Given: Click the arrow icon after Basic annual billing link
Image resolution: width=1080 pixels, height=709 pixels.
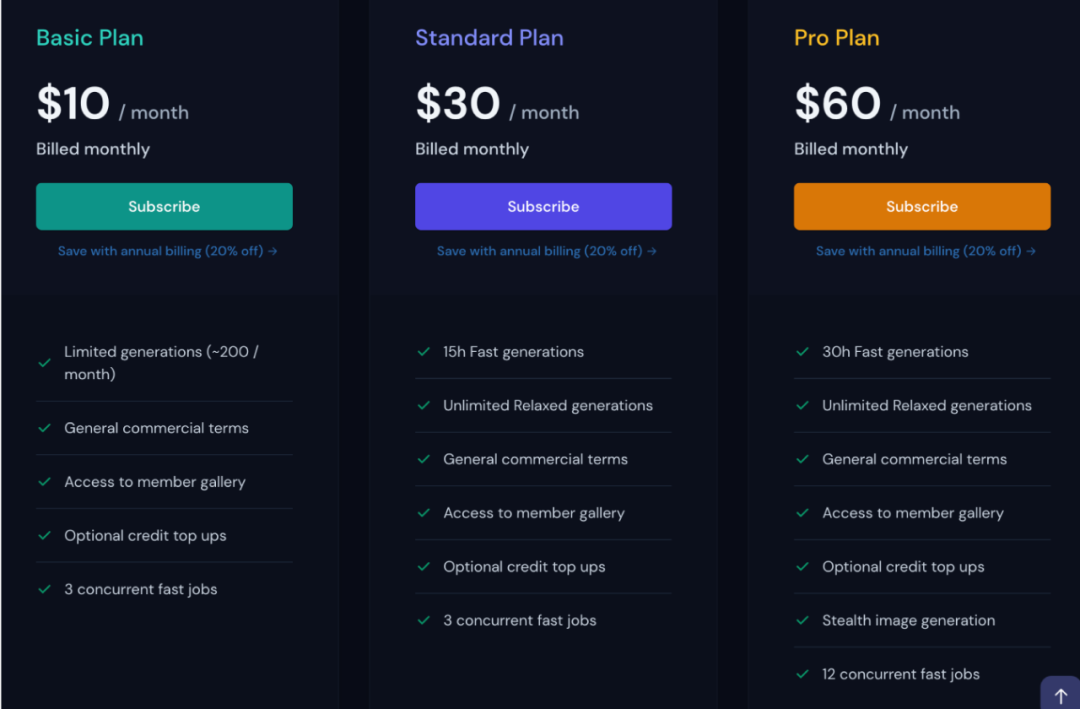Looking at the screenshot, I should click(273, 251).
